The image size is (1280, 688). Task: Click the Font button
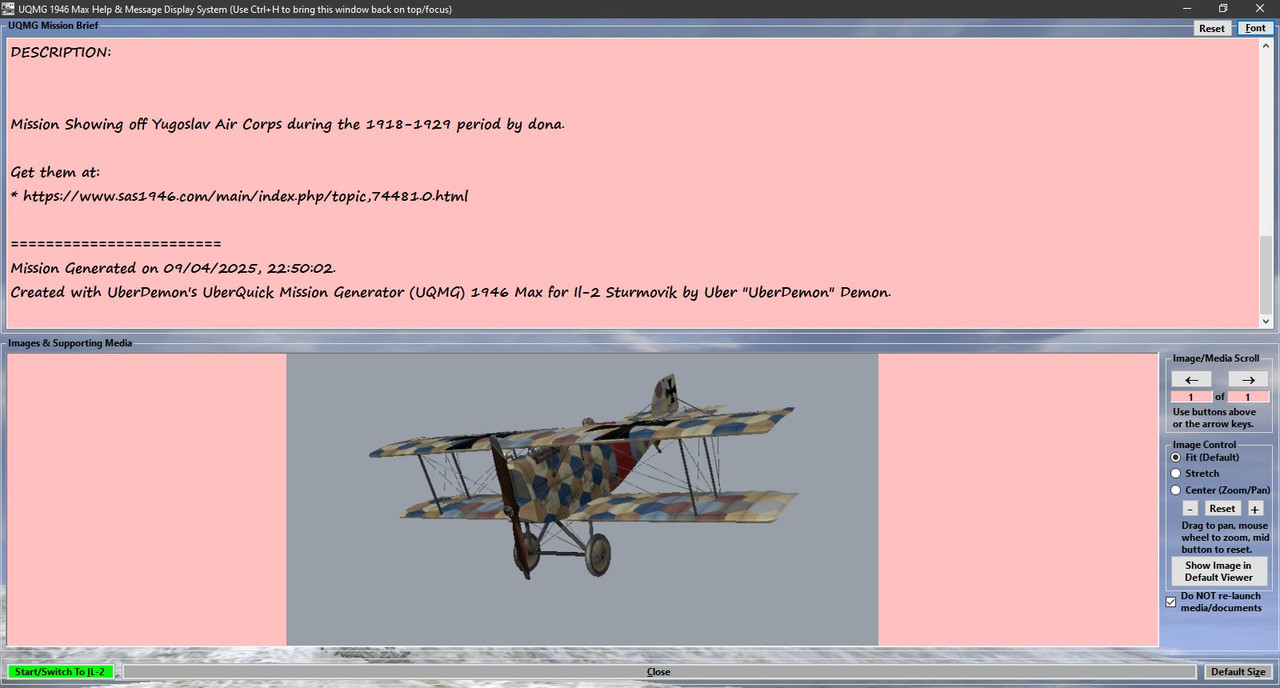(1255, 28)
